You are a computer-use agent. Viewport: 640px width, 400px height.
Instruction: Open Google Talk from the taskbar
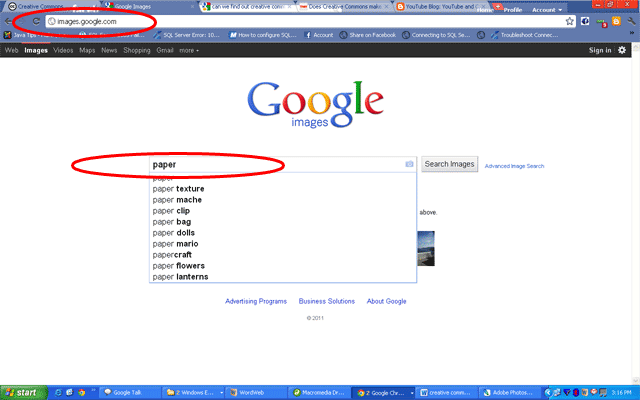pyautogui.click(x=129, y=393)
